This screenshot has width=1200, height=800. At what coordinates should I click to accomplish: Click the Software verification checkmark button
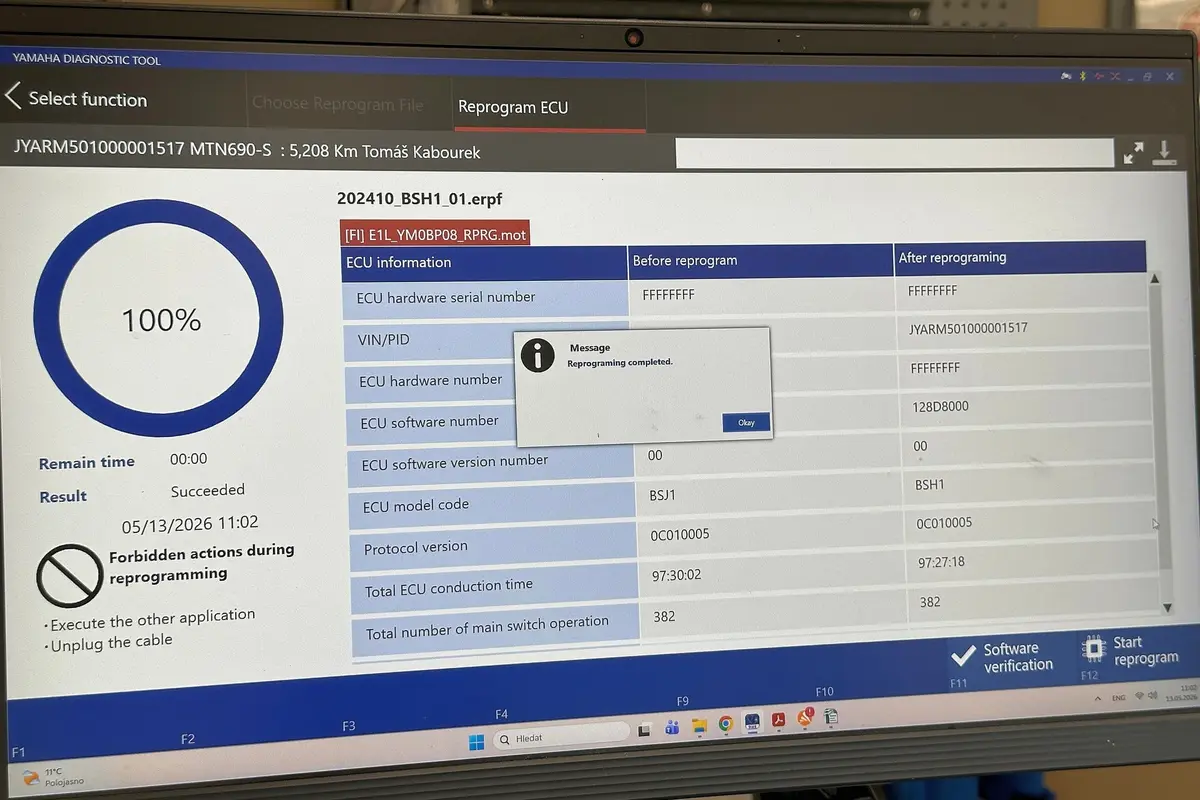1002,657
